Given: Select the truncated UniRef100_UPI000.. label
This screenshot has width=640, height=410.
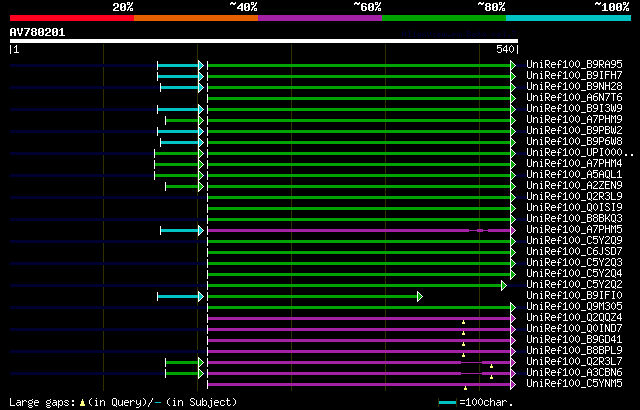Looking at the screenshot, I should pyautogui.click(x=580, y=153).
